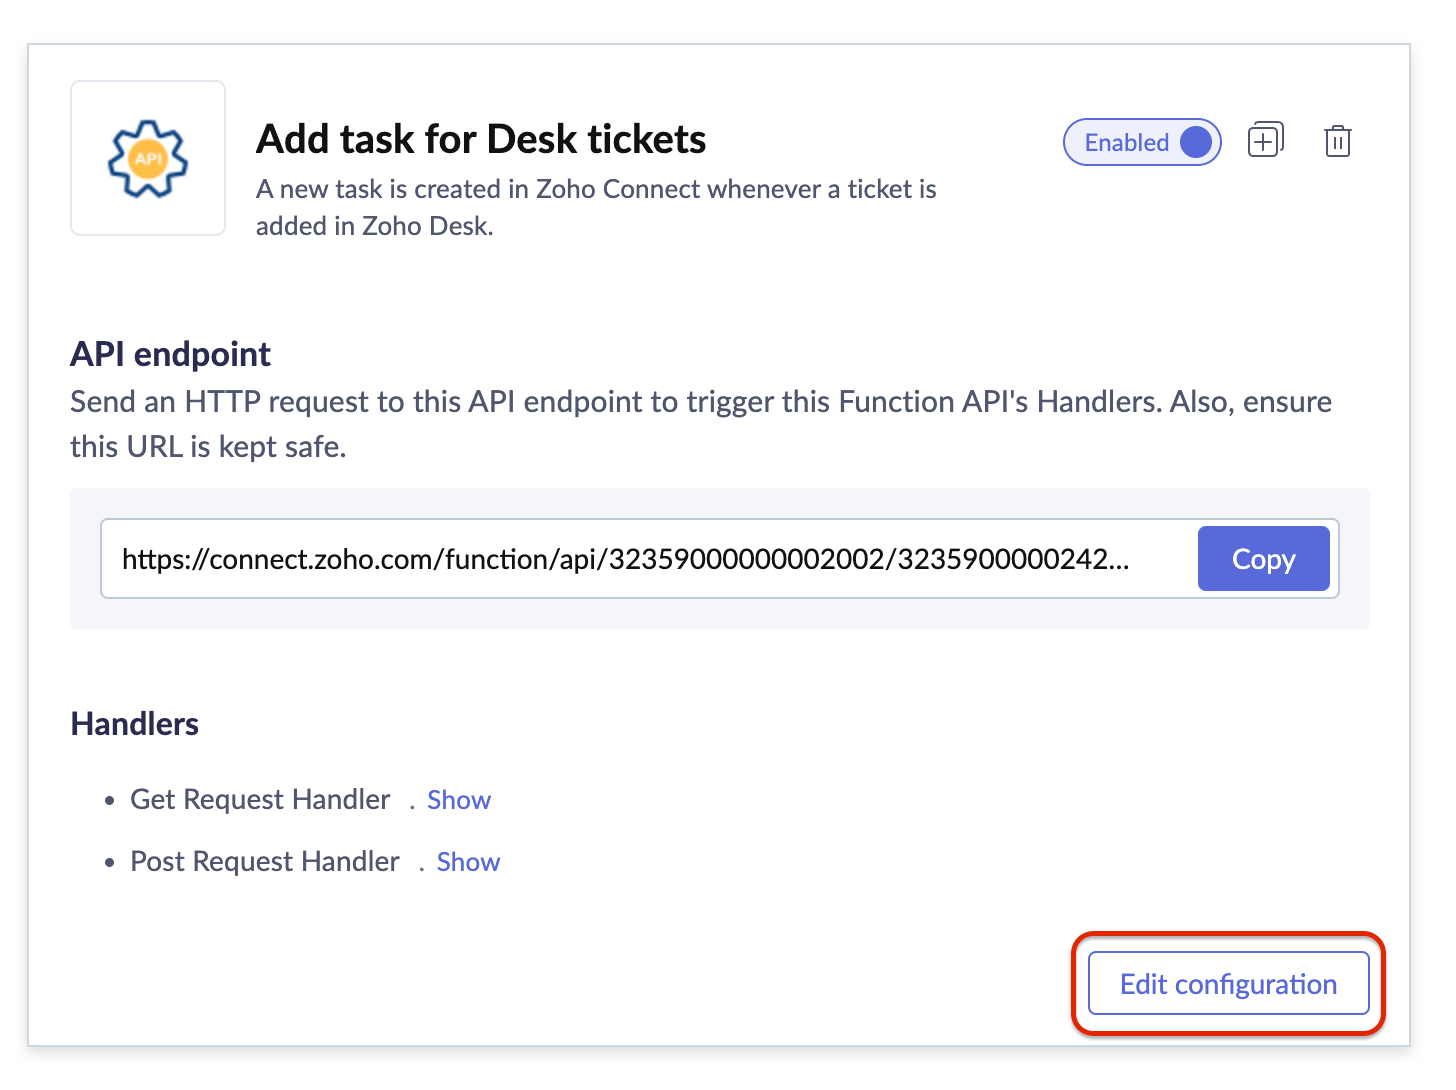Click the bullet before Post Request Handler

[110, 863]
